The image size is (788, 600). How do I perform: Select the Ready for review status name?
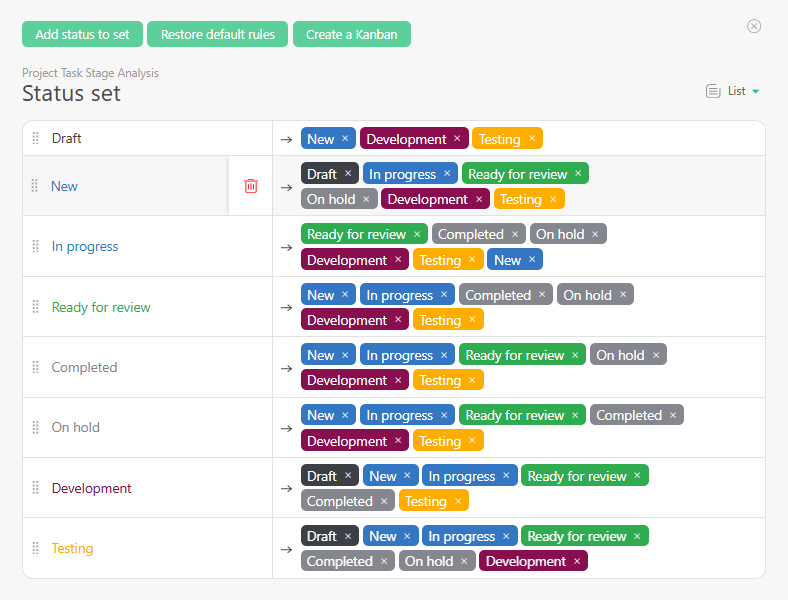[101, 307]
